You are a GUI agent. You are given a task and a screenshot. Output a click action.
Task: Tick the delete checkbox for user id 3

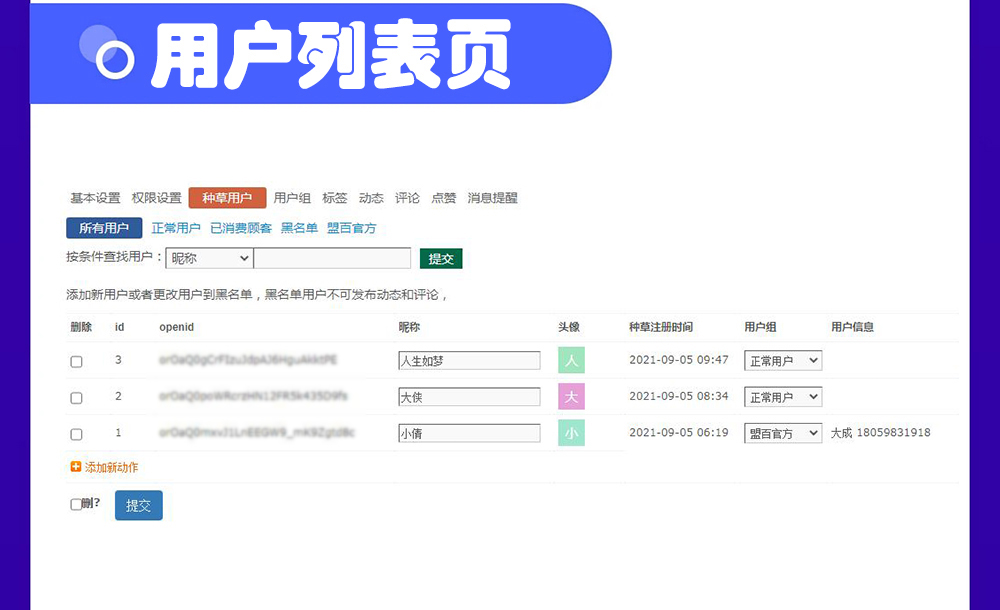pyautogui.click(x=76, y=362)
